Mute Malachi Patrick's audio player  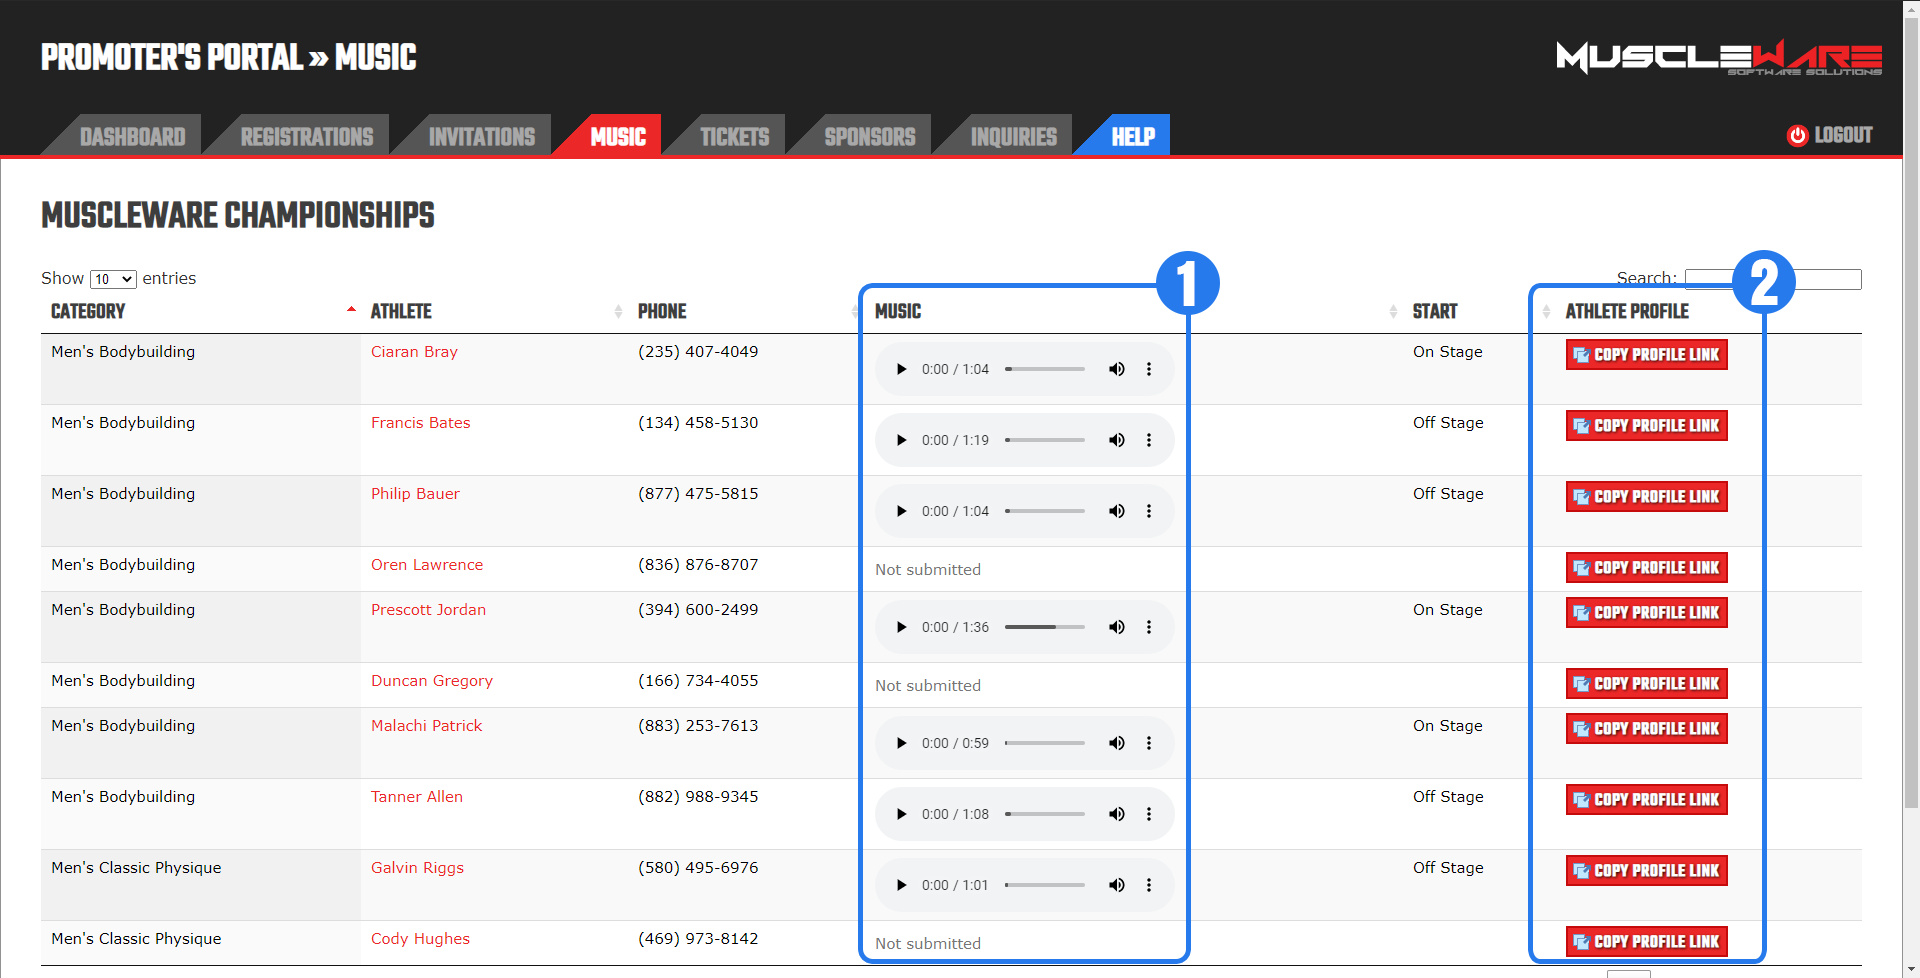(x=1116, y=743)
